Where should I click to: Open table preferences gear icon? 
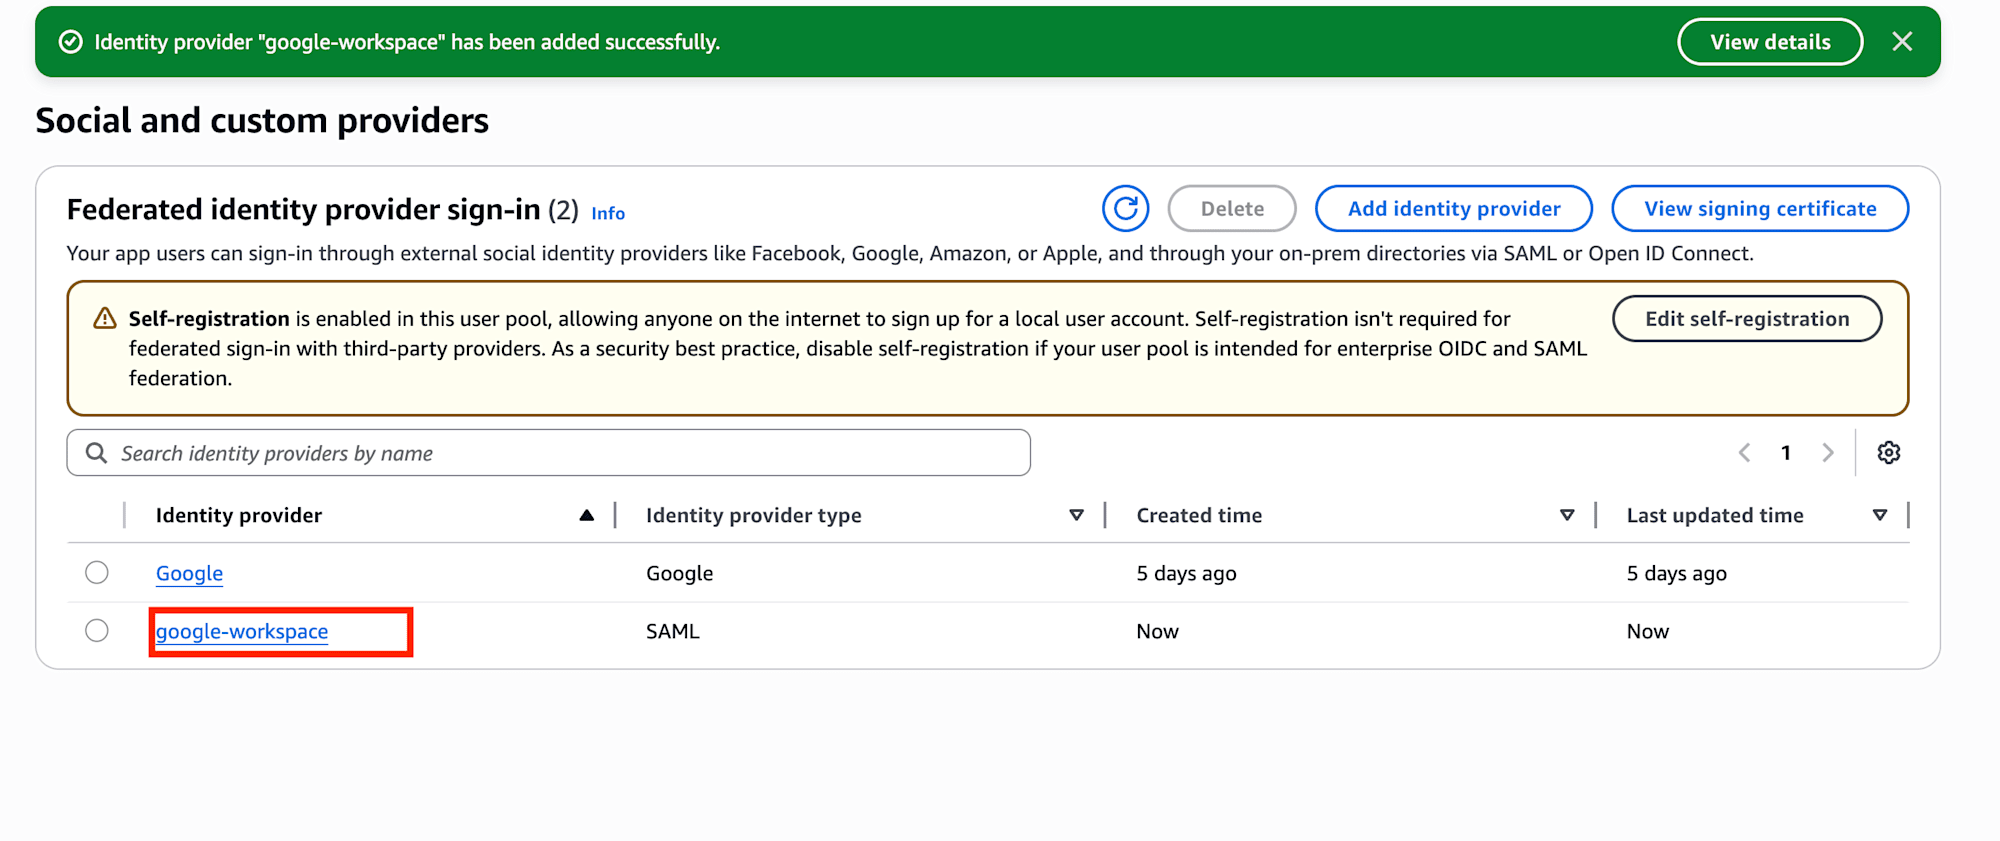[x=1888, y=453]
